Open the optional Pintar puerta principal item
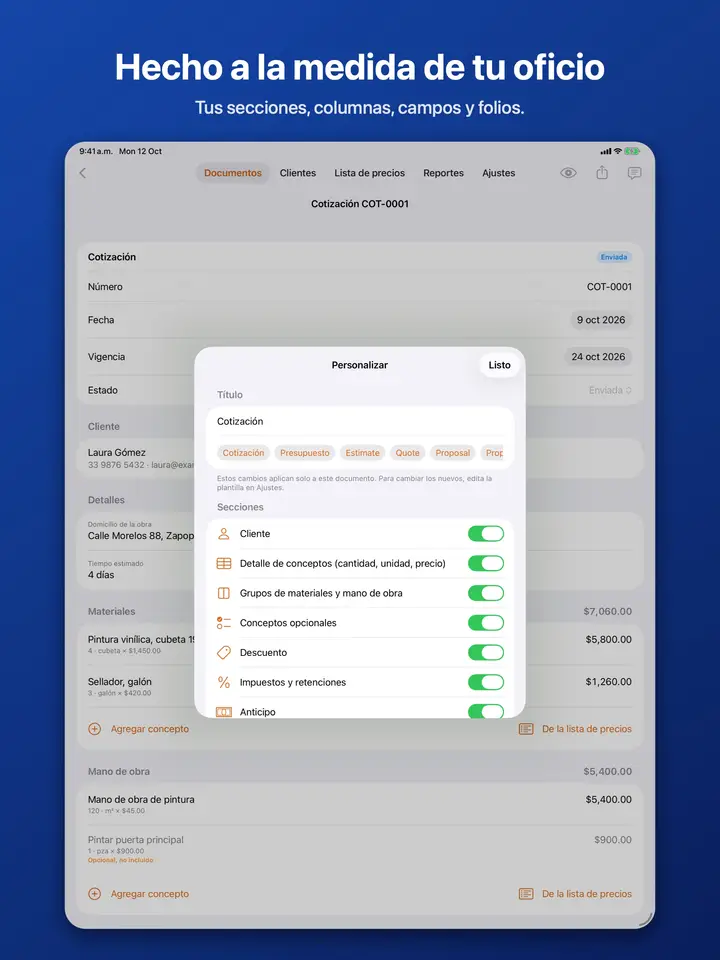The width and height of the screenshot is (720, 960). pyautogui.click(x=360, y=850)
